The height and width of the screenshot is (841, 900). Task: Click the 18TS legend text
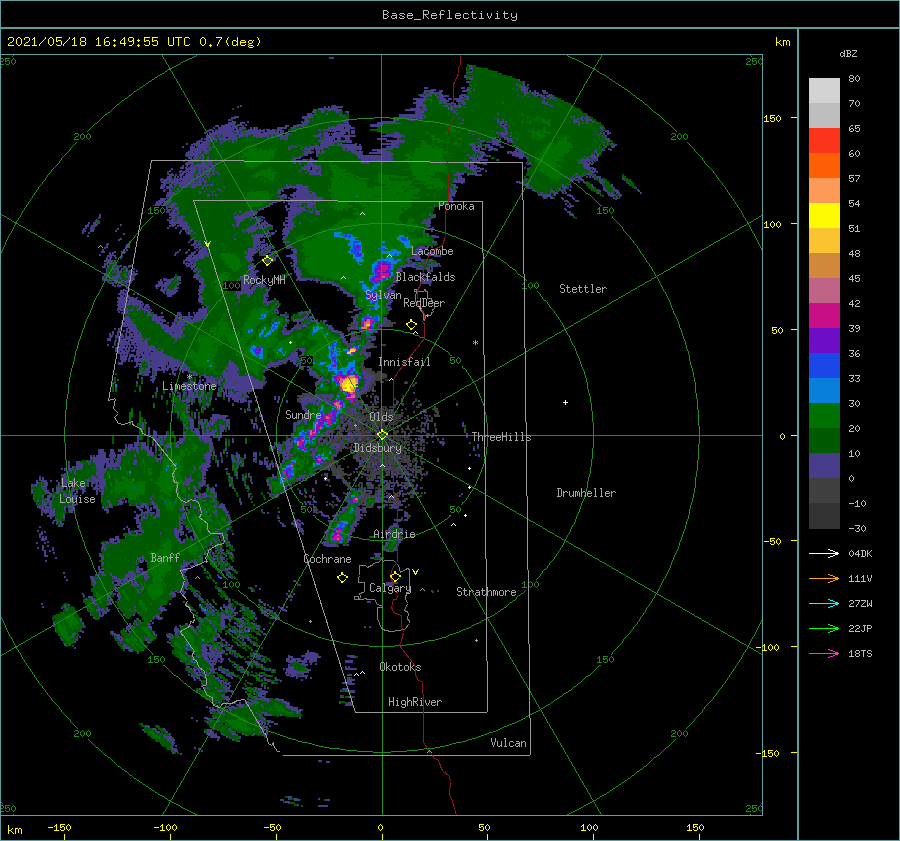click(860, 653)
